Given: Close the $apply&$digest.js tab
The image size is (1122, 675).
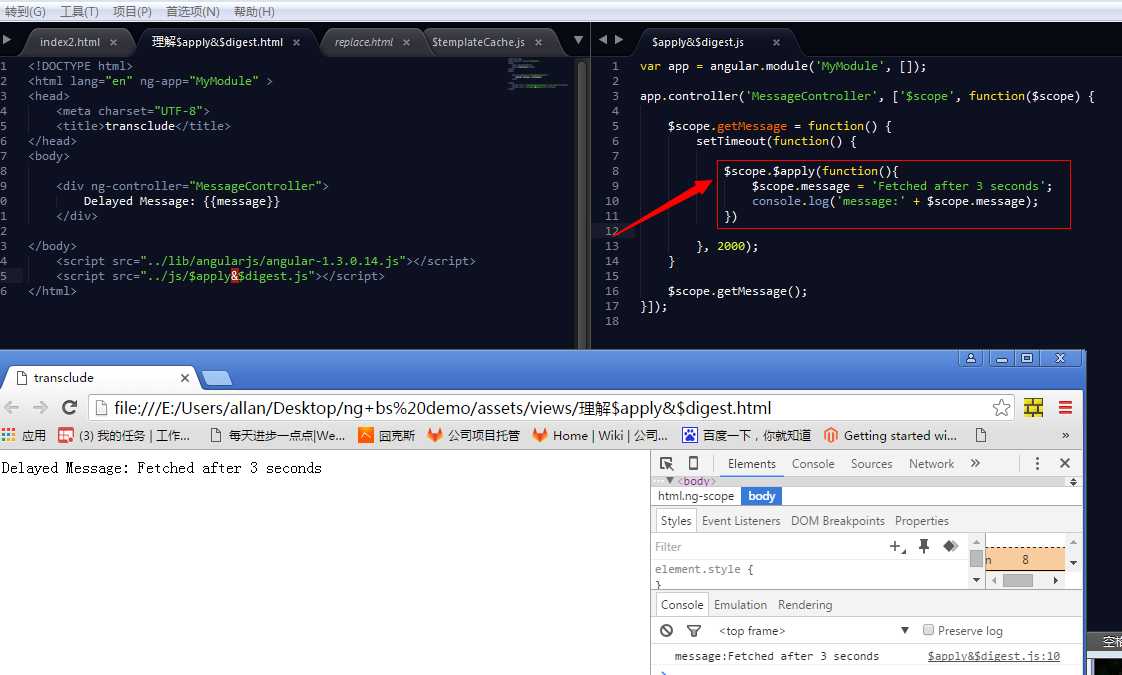Looking at the screenshot, I should coord(776,43).
